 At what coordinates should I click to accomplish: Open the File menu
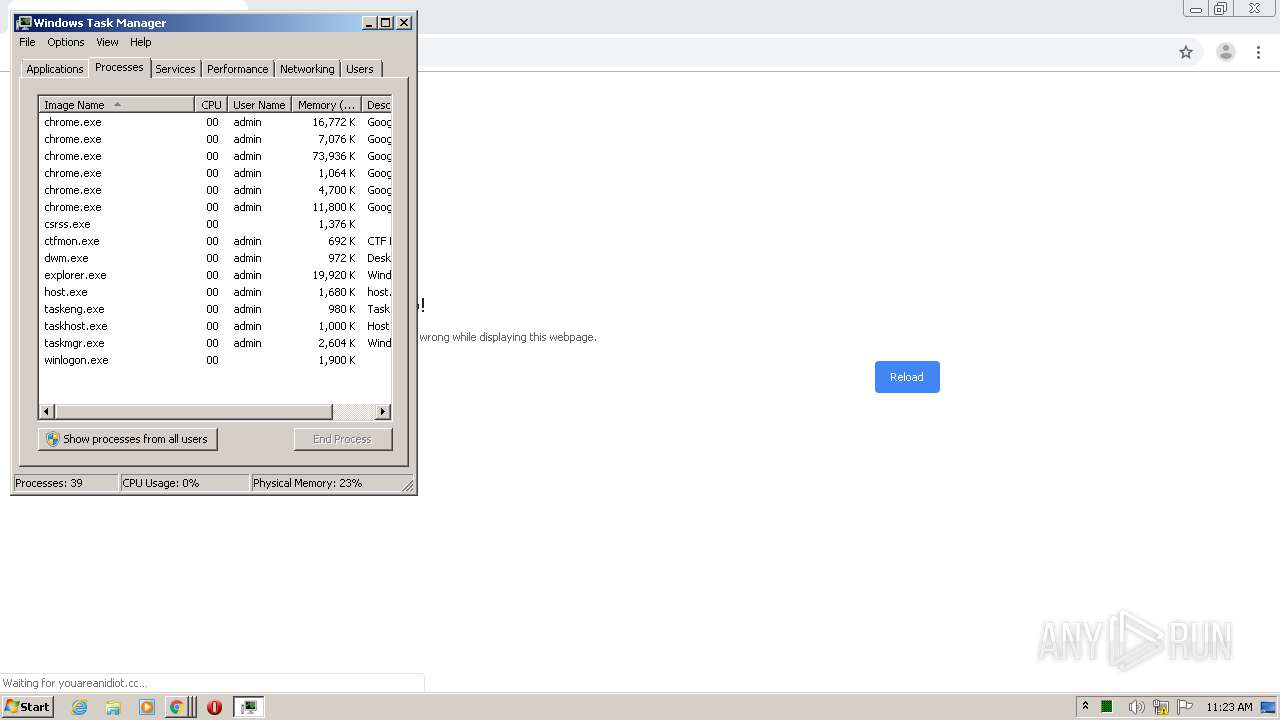[x=27, y=42]
